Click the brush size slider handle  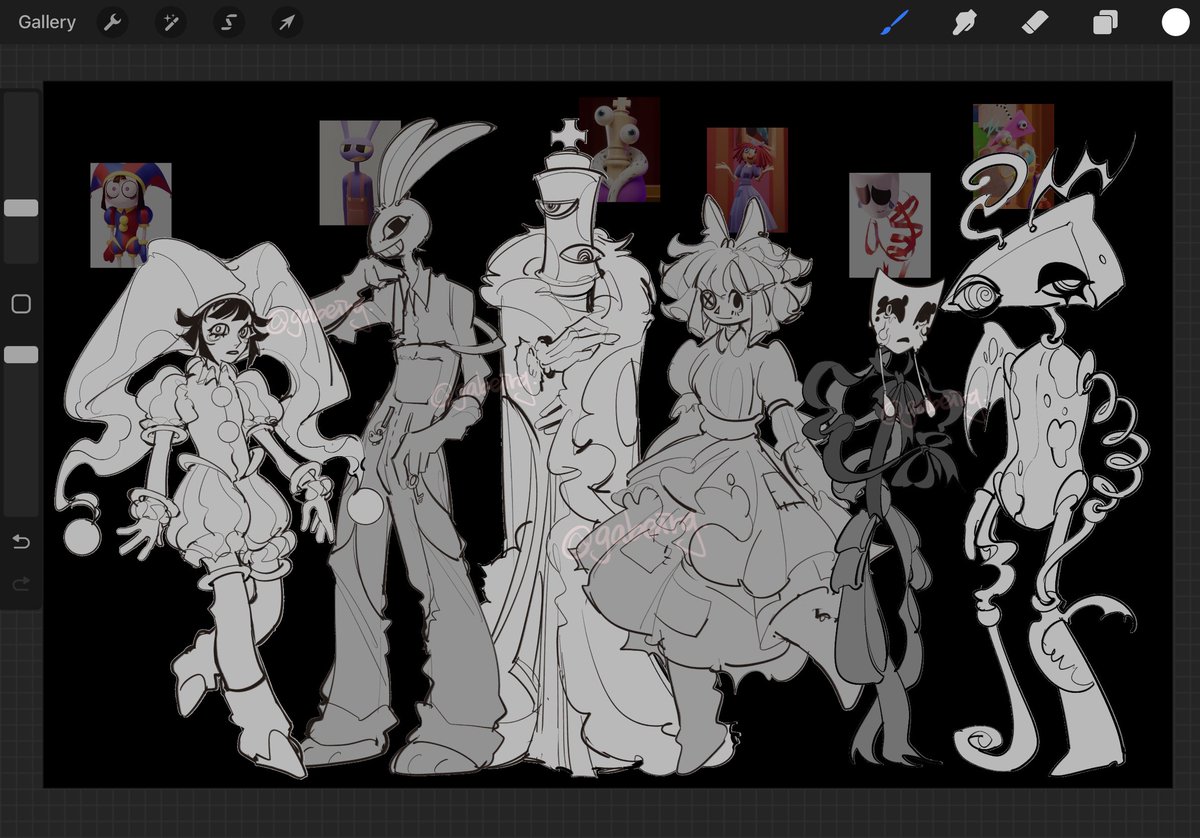21,208
